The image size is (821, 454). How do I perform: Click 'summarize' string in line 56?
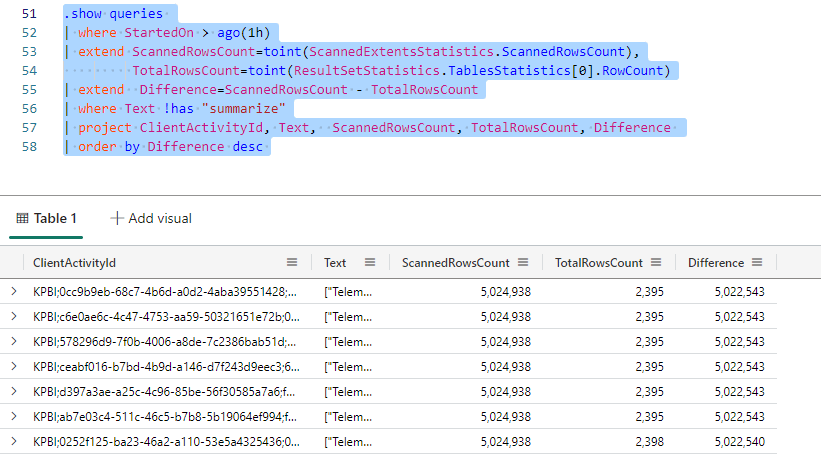tap(243, 109)
